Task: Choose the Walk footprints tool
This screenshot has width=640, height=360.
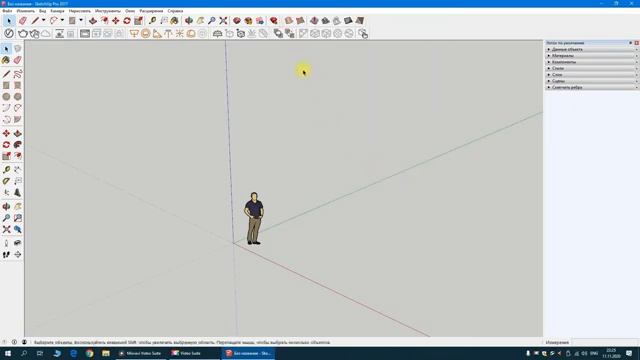Action: point(6,255)
